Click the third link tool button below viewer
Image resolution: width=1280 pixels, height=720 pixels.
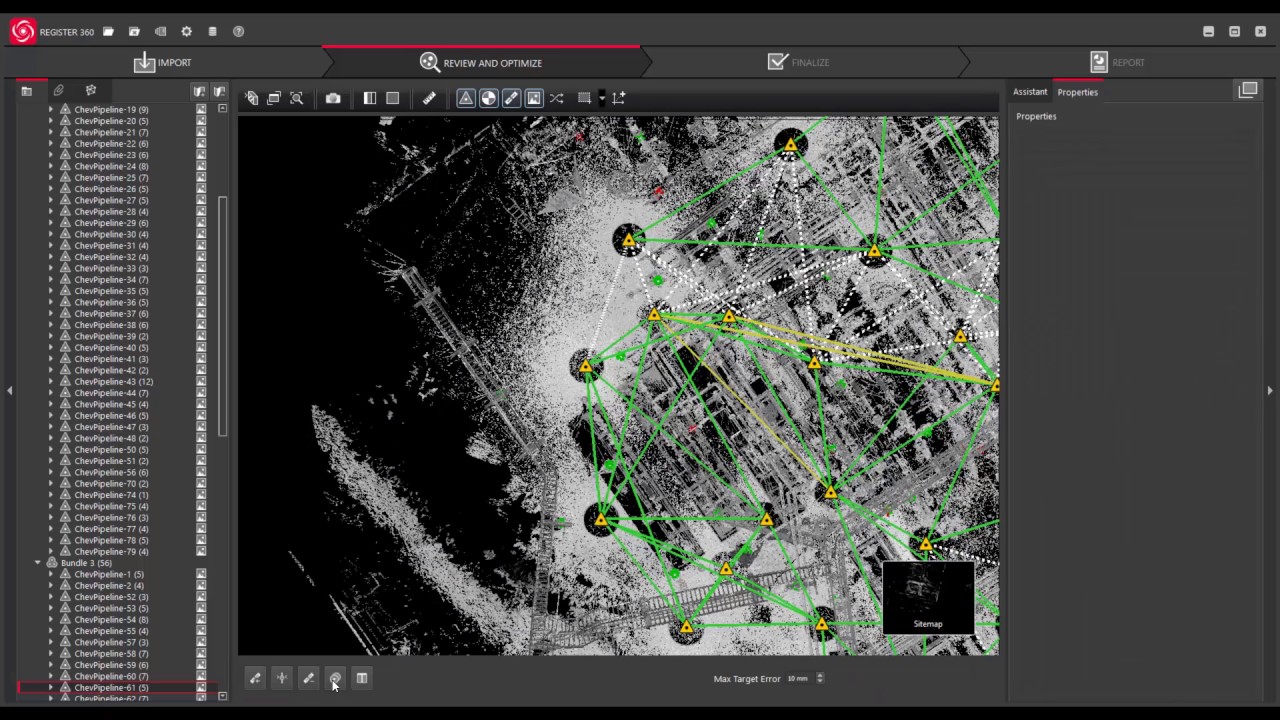(x=309, y=678)
